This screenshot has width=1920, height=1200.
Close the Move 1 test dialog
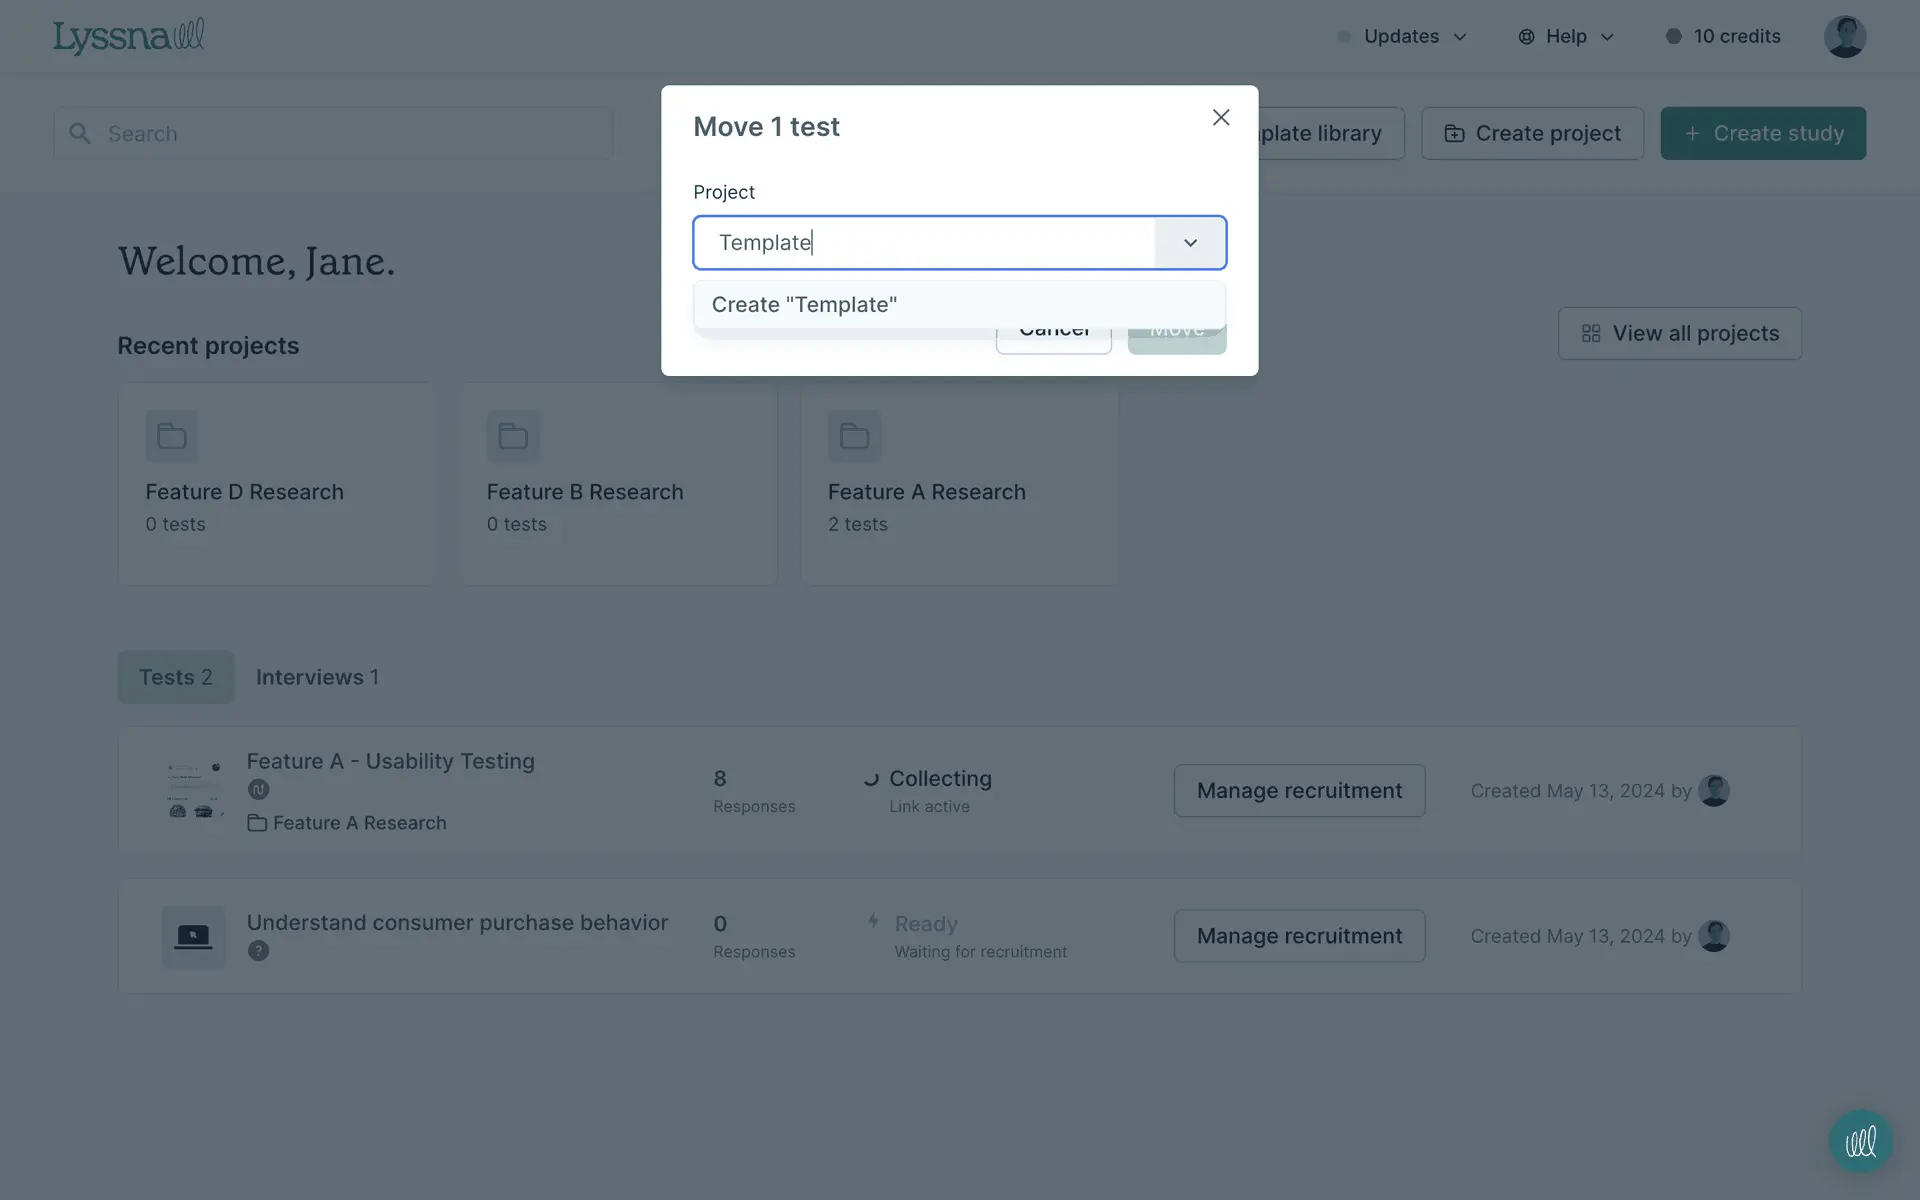coord(1220,118)
